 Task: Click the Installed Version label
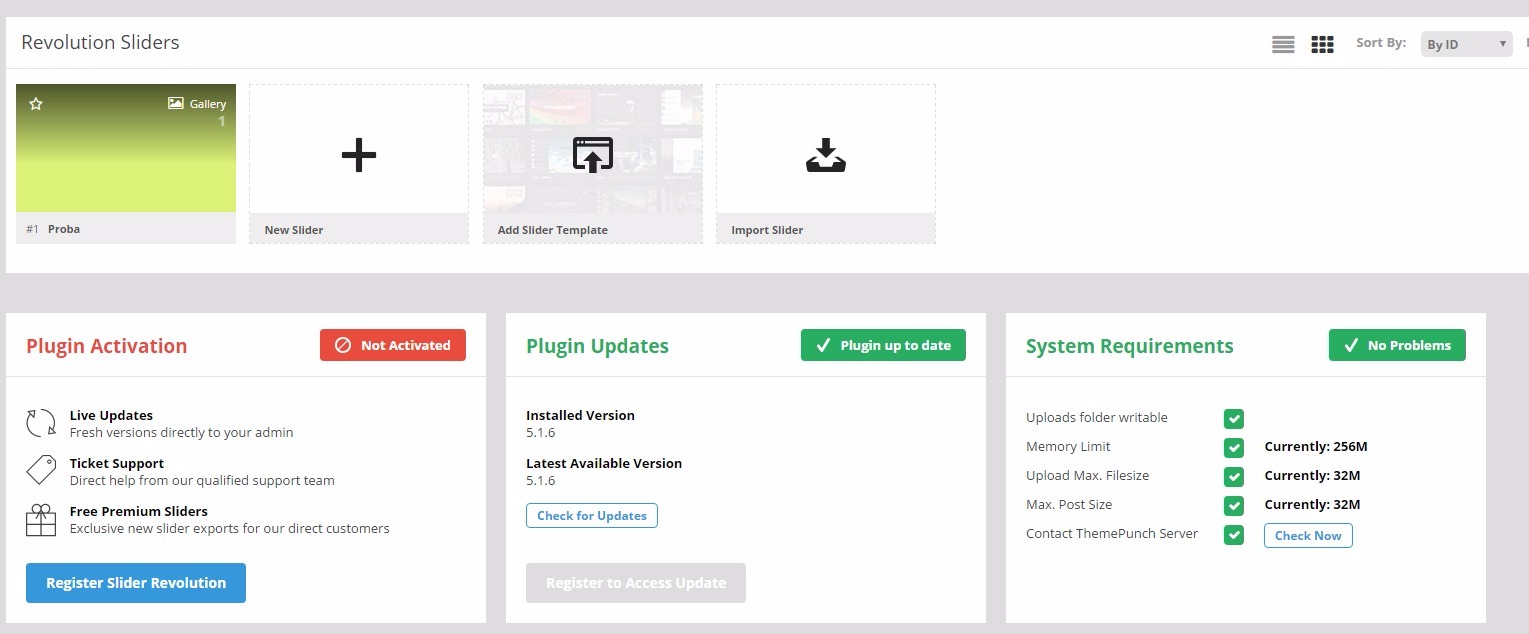pyautogui.click(x=580, y=415)
